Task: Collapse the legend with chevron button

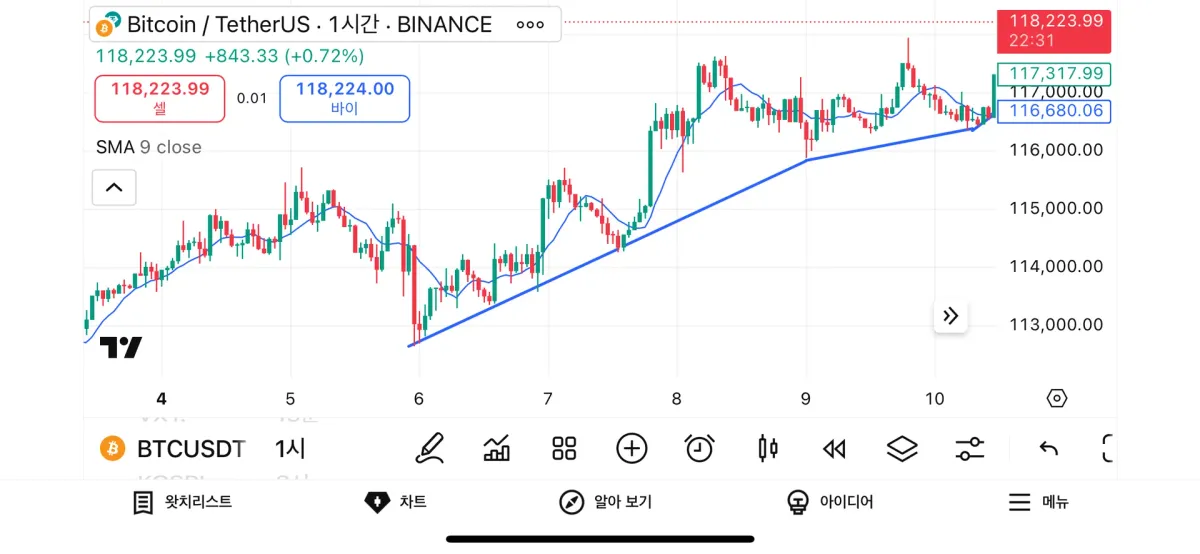Action: click(114, 187)
